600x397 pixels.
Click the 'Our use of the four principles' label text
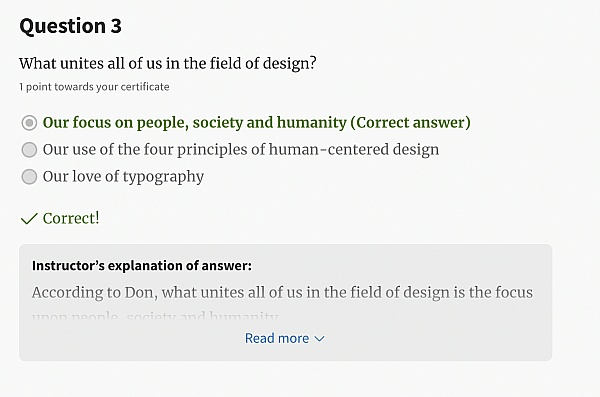tap(241, 150)
